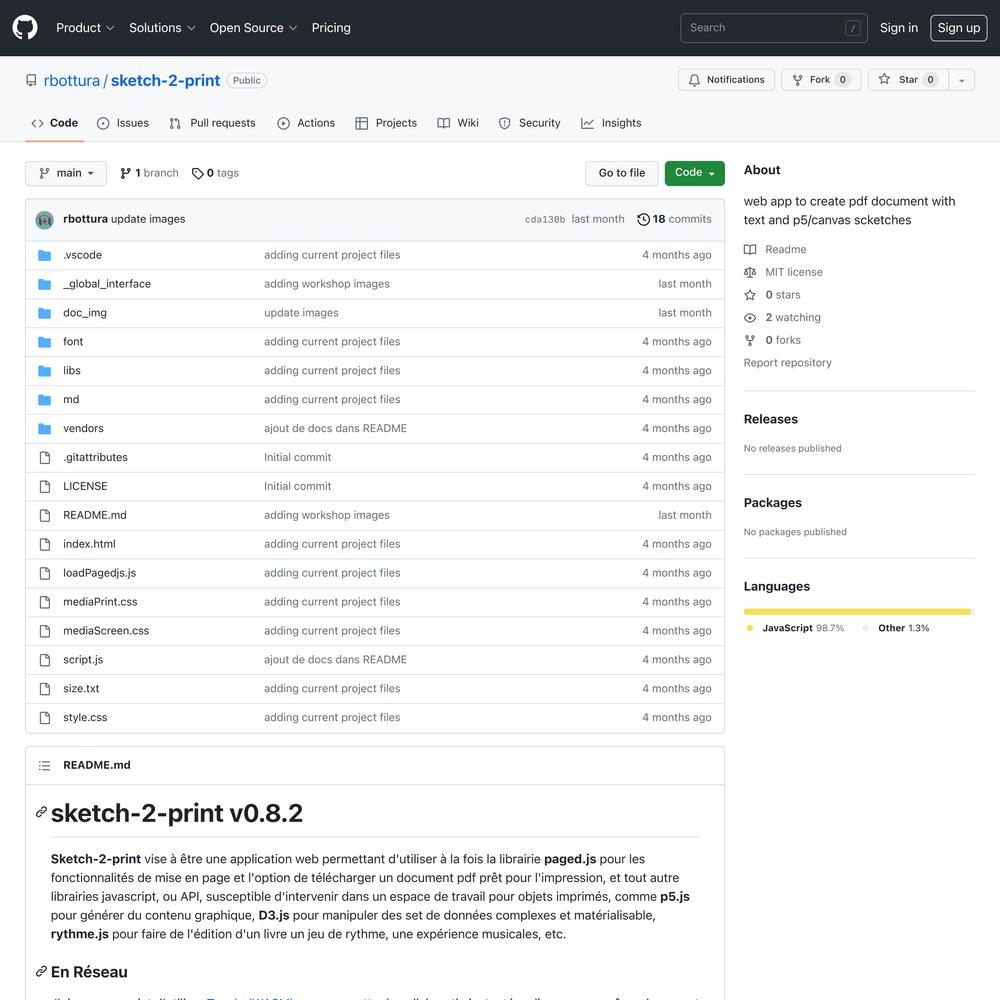
Task: Click the folder icon for .vscode
Action: (x=44, y=255)
